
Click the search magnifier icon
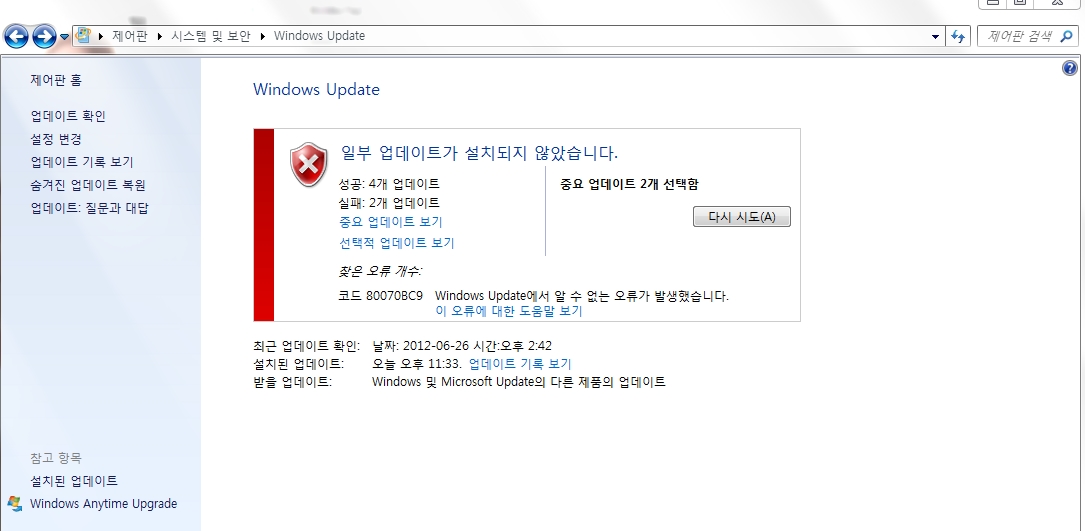(1066, 37)
